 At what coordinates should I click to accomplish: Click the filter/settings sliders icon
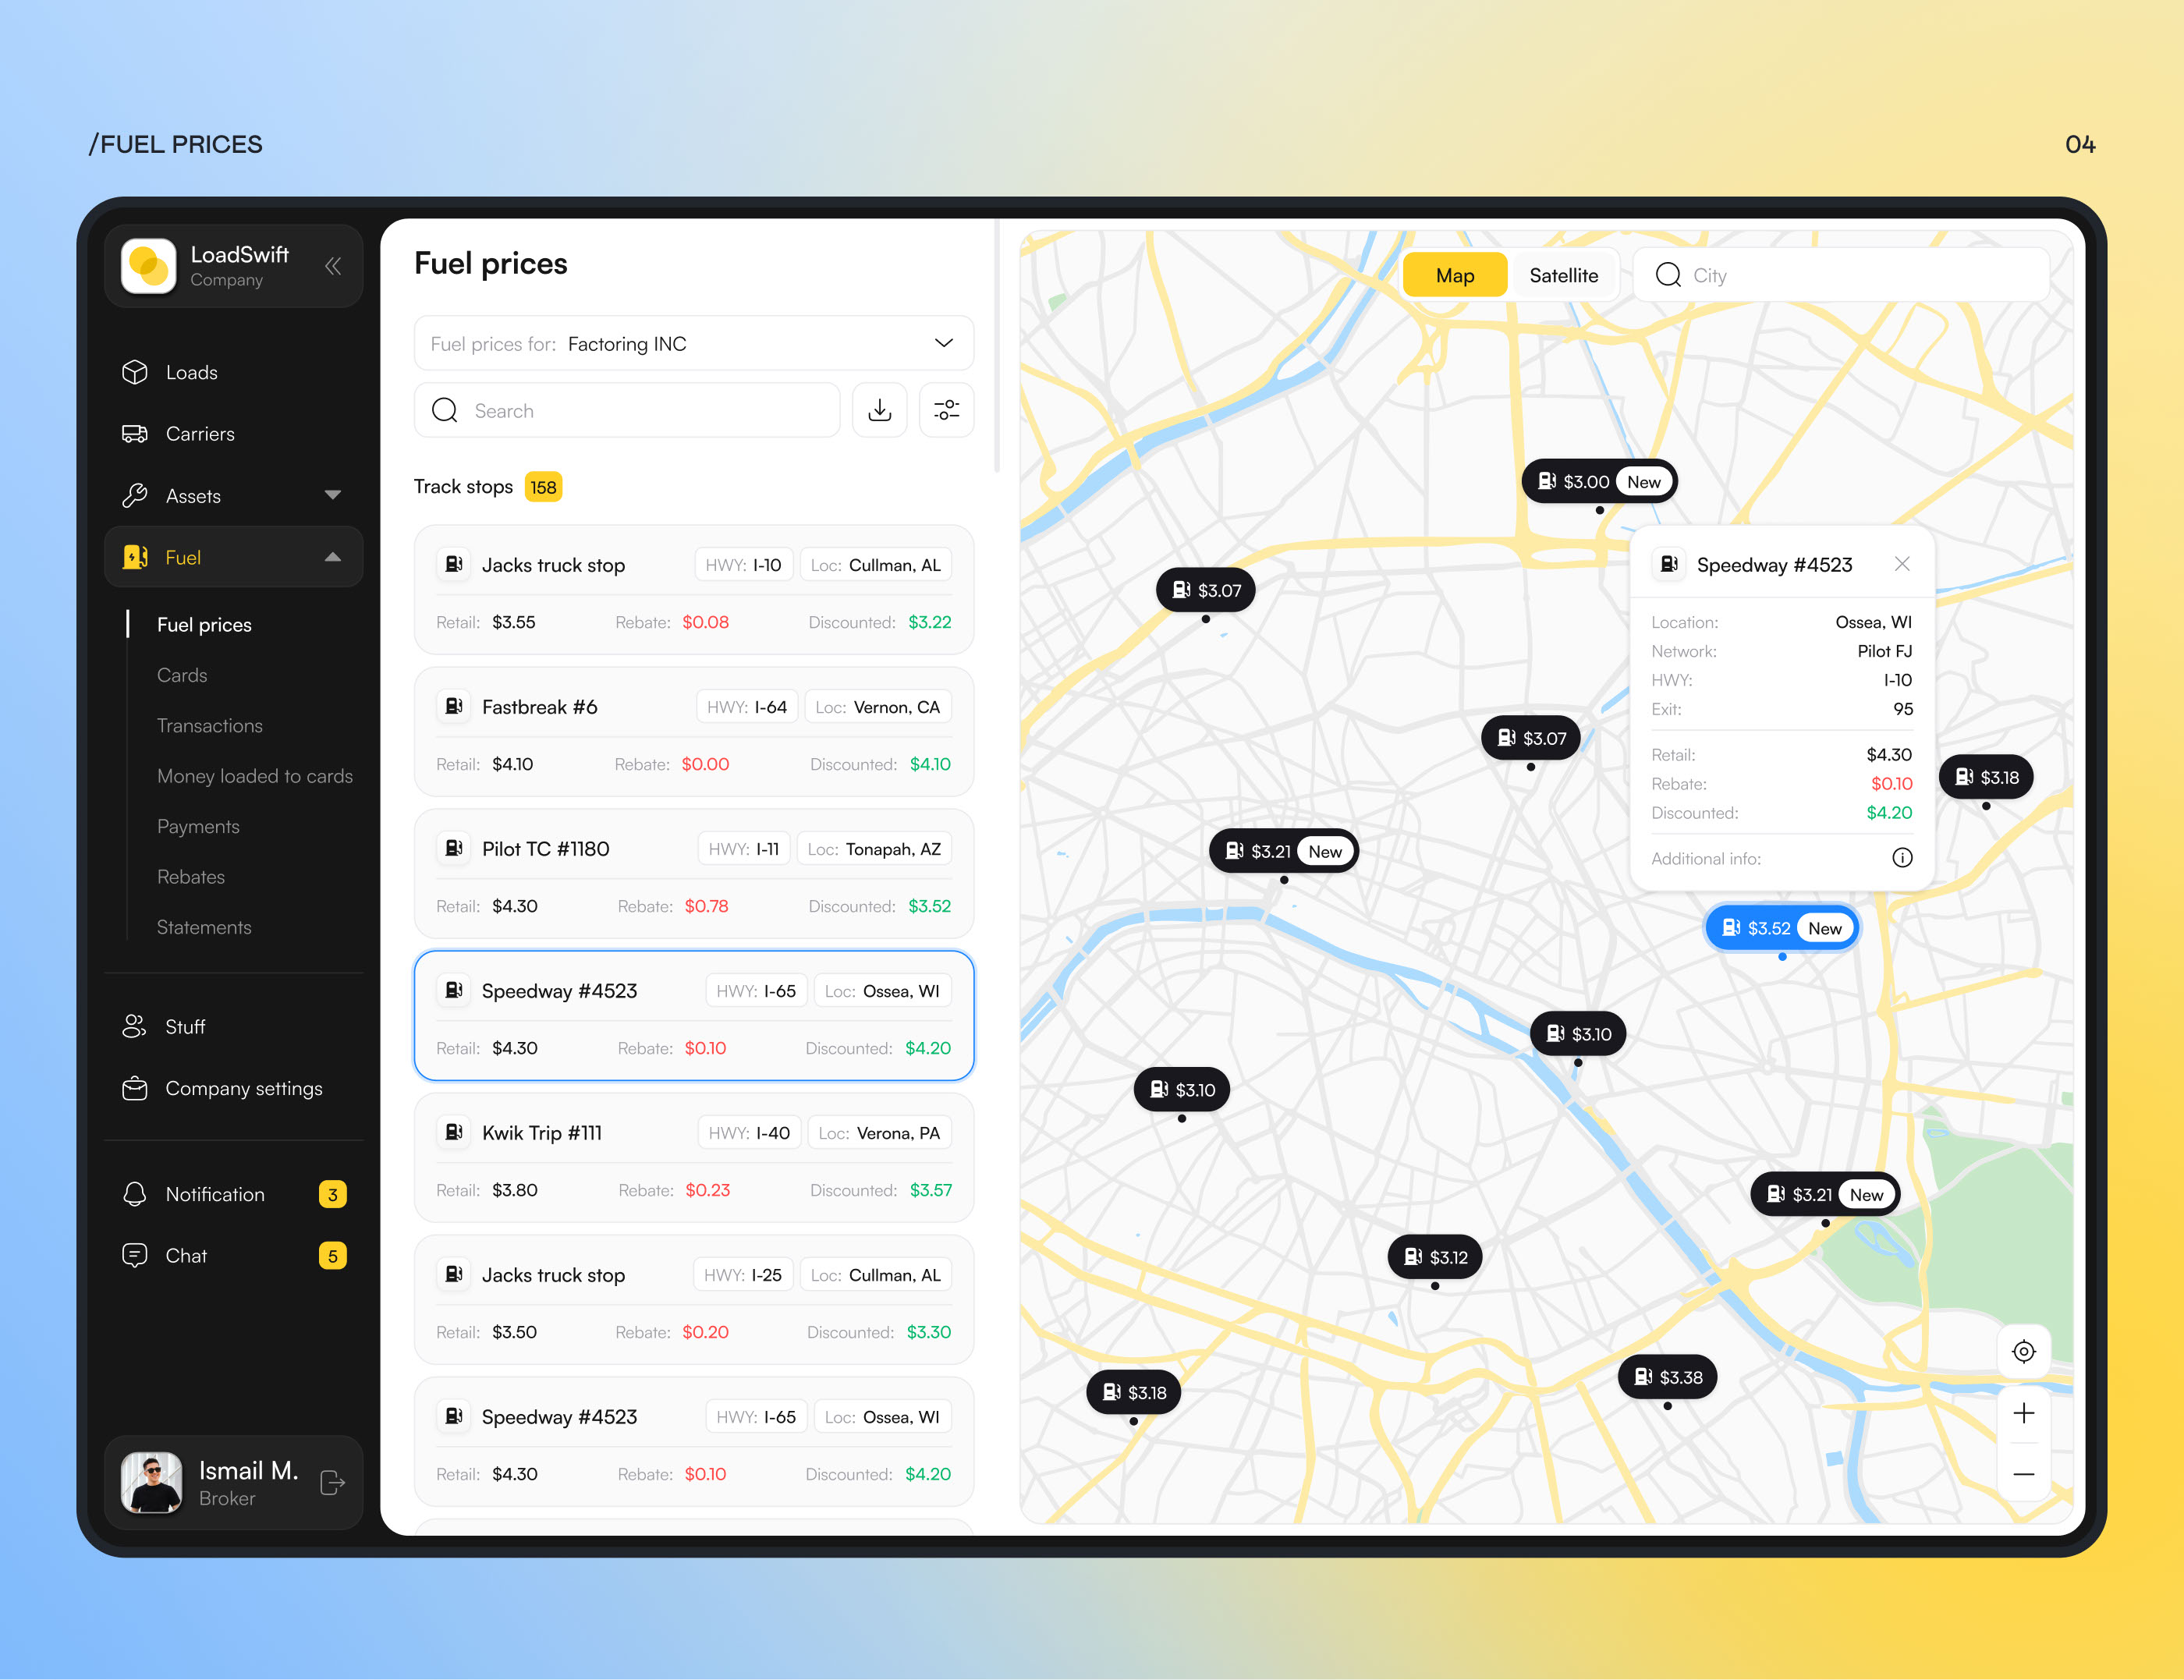945,409
